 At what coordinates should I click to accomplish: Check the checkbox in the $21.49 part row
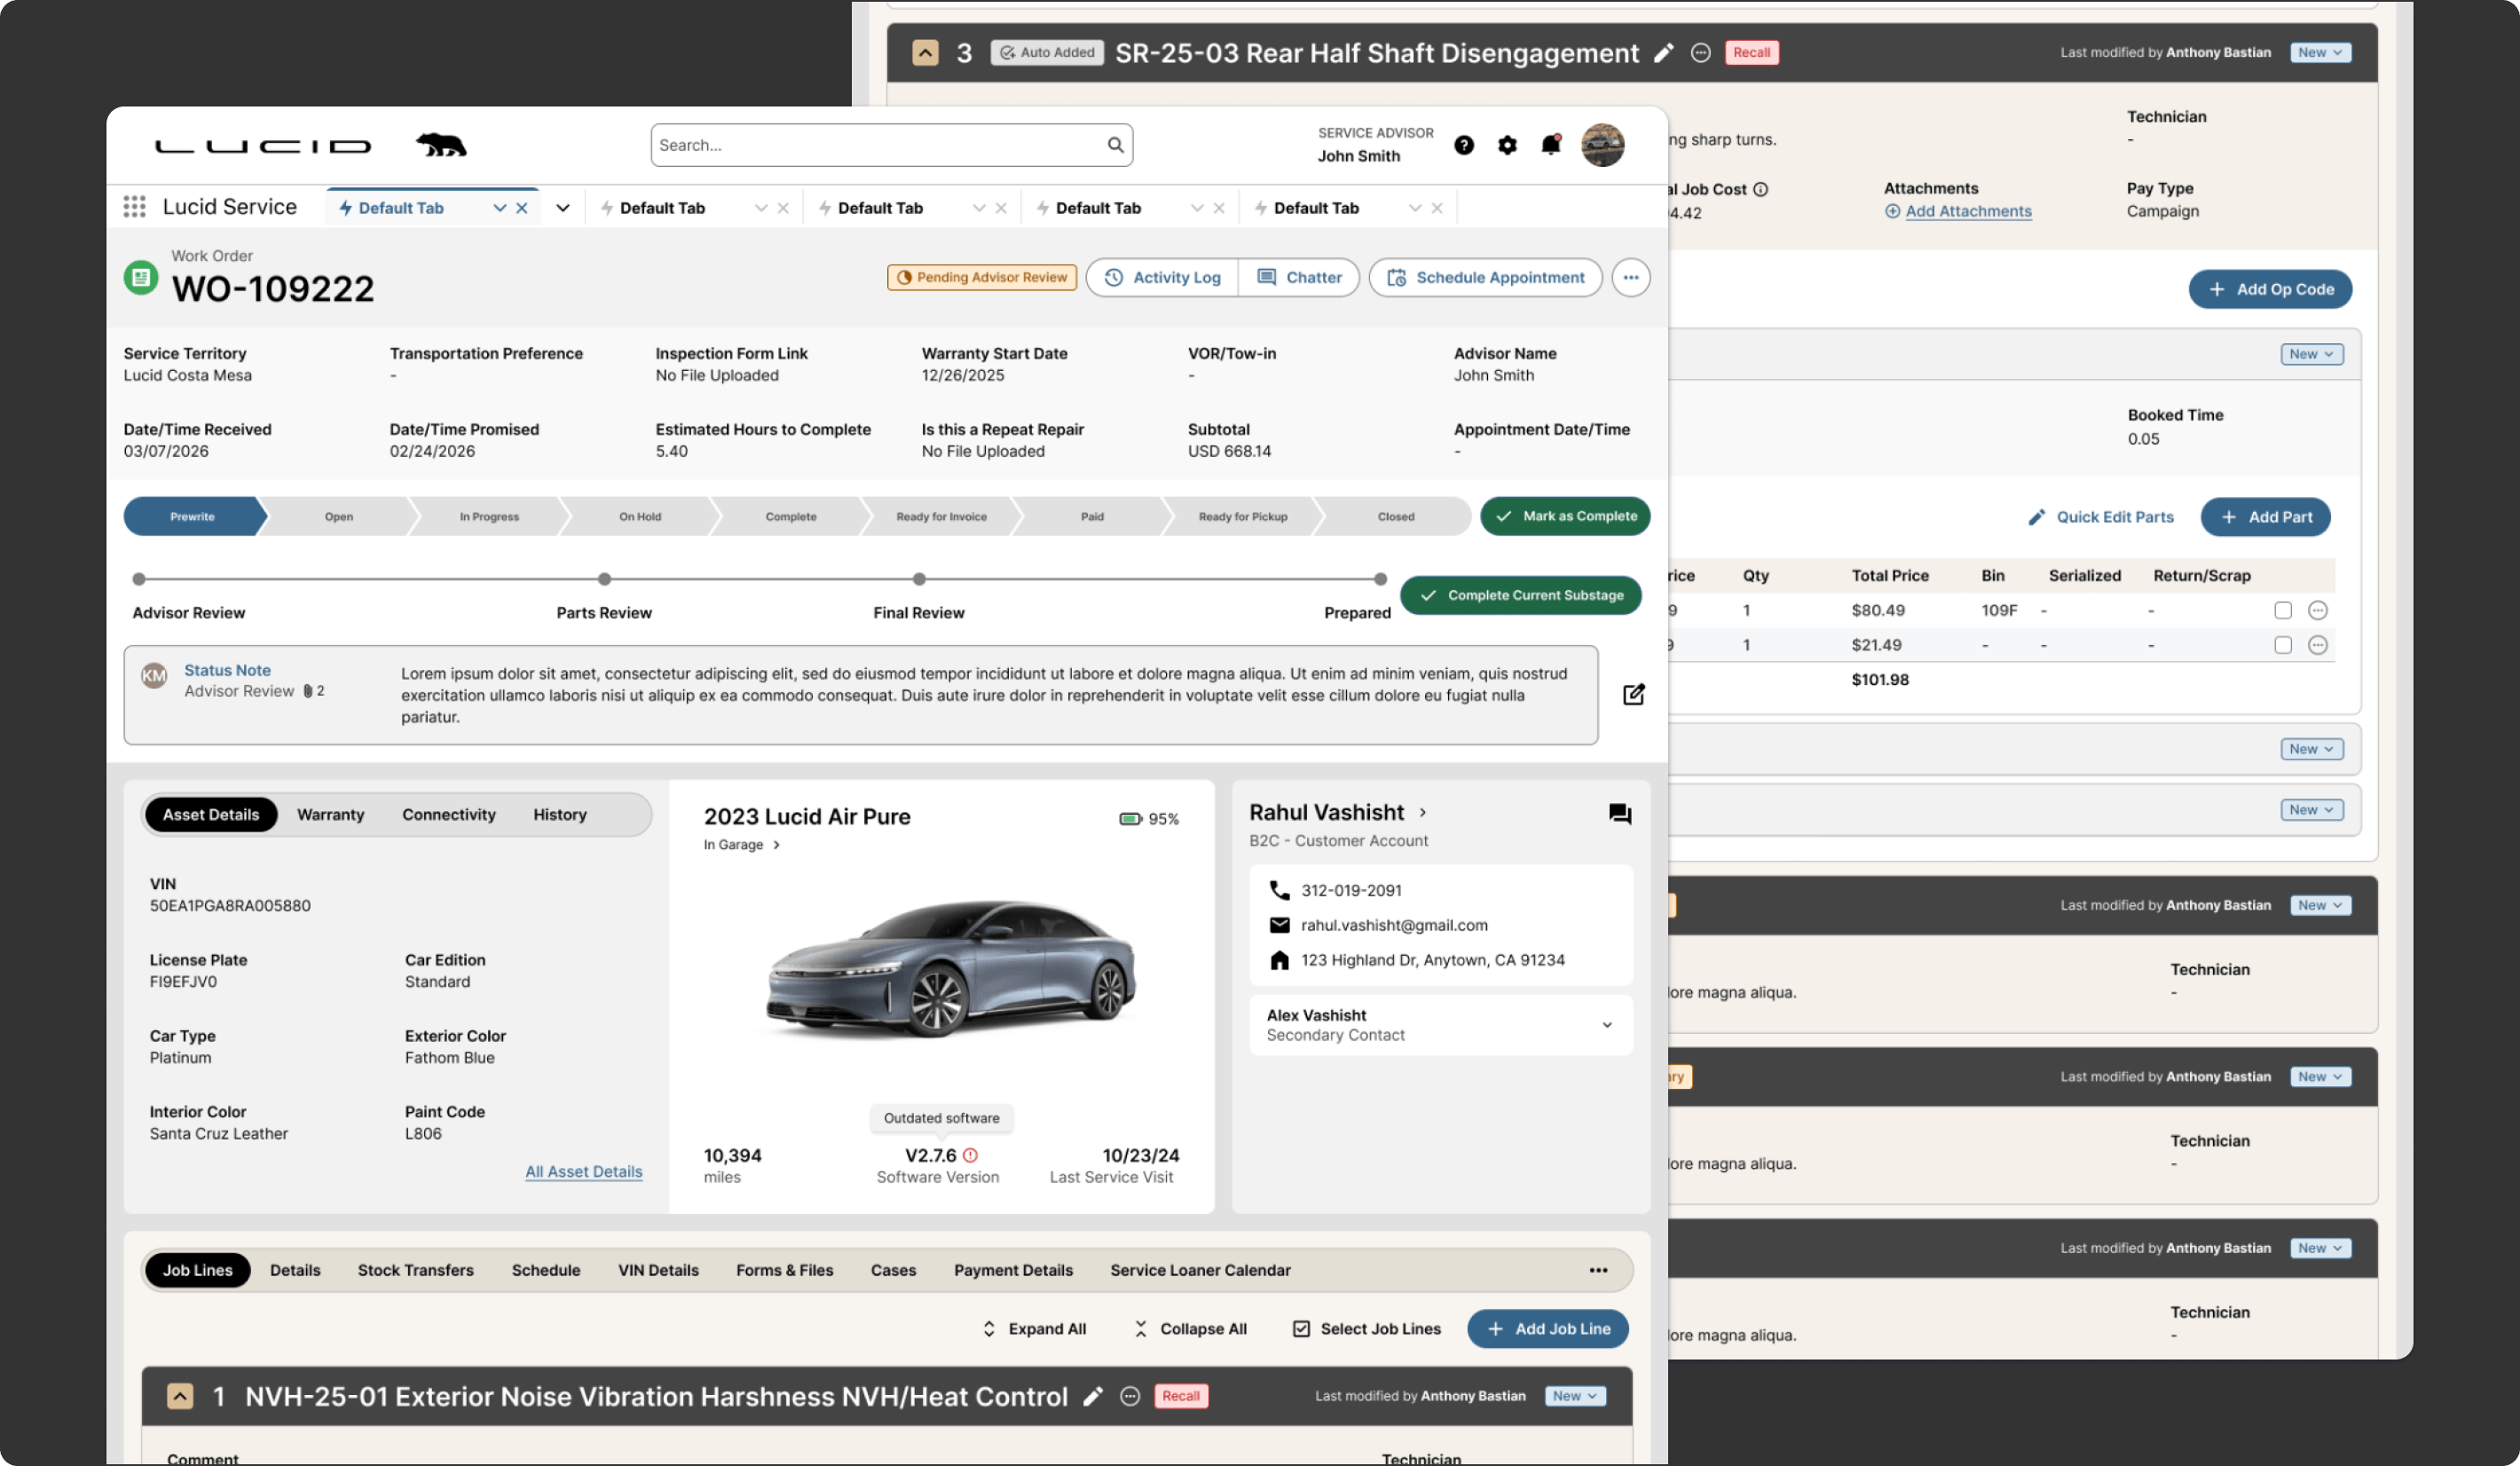[2282, 645]
